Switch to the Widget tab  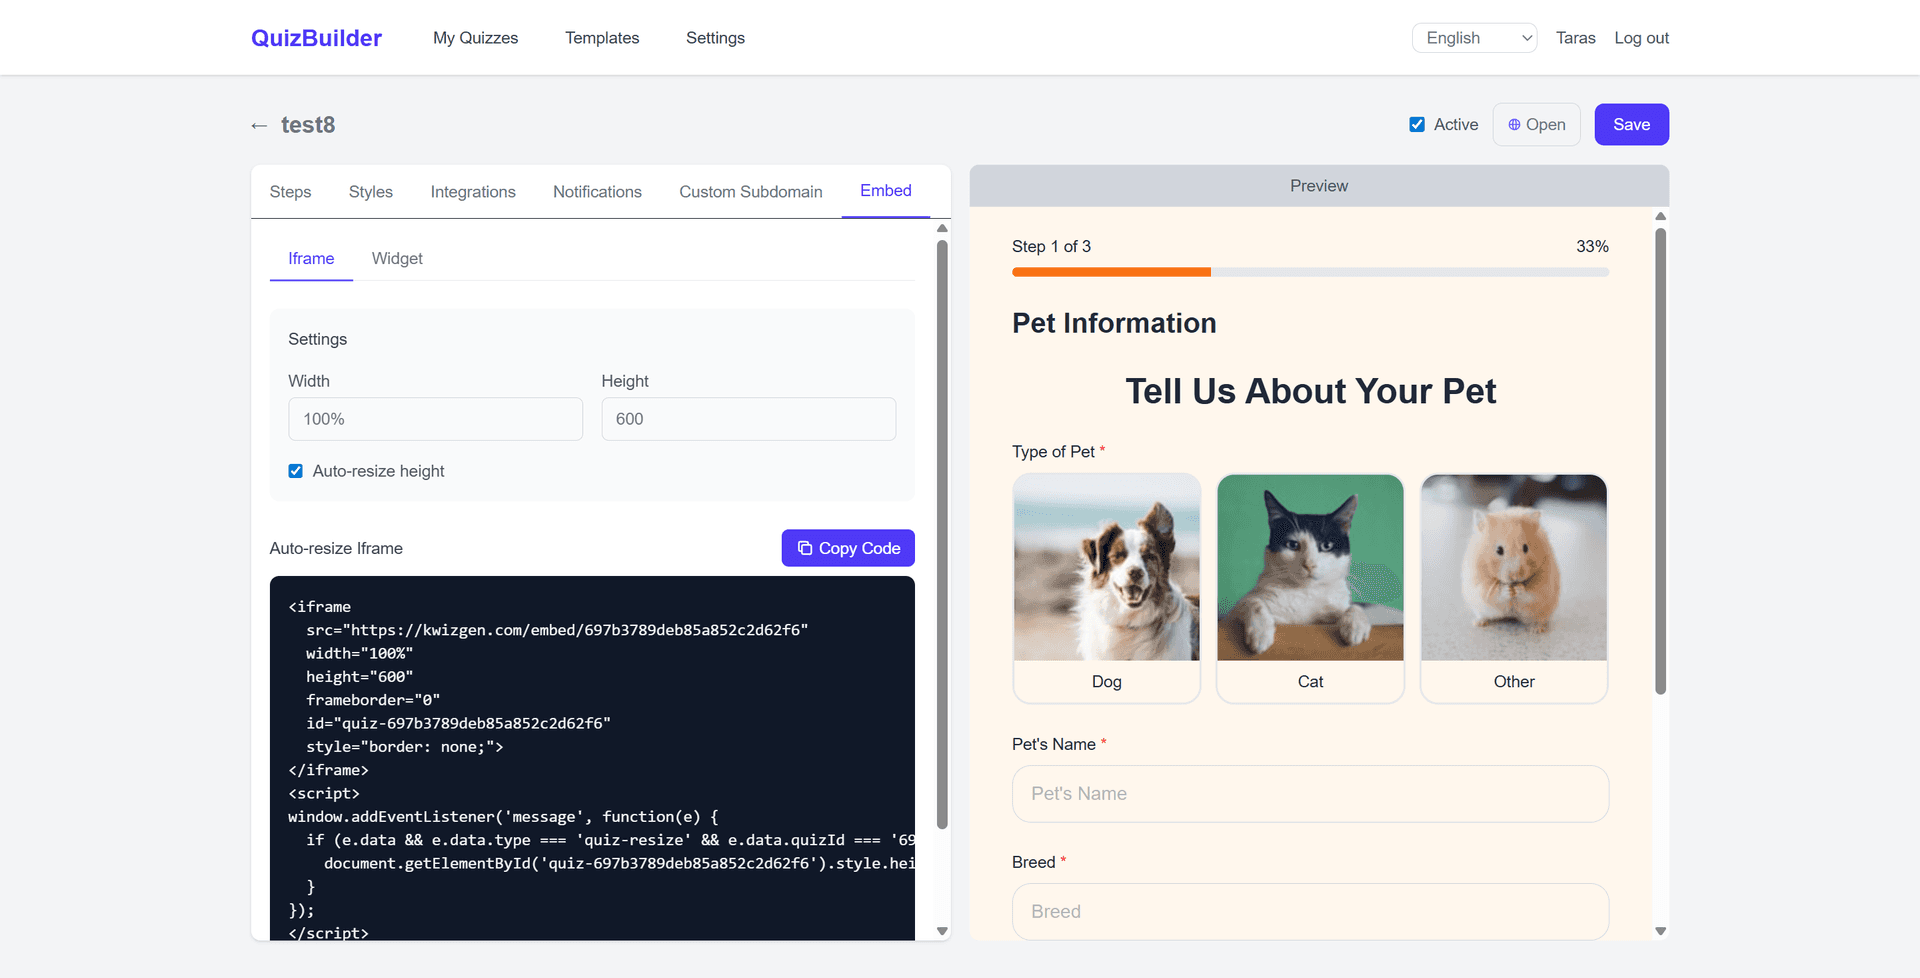397,258
